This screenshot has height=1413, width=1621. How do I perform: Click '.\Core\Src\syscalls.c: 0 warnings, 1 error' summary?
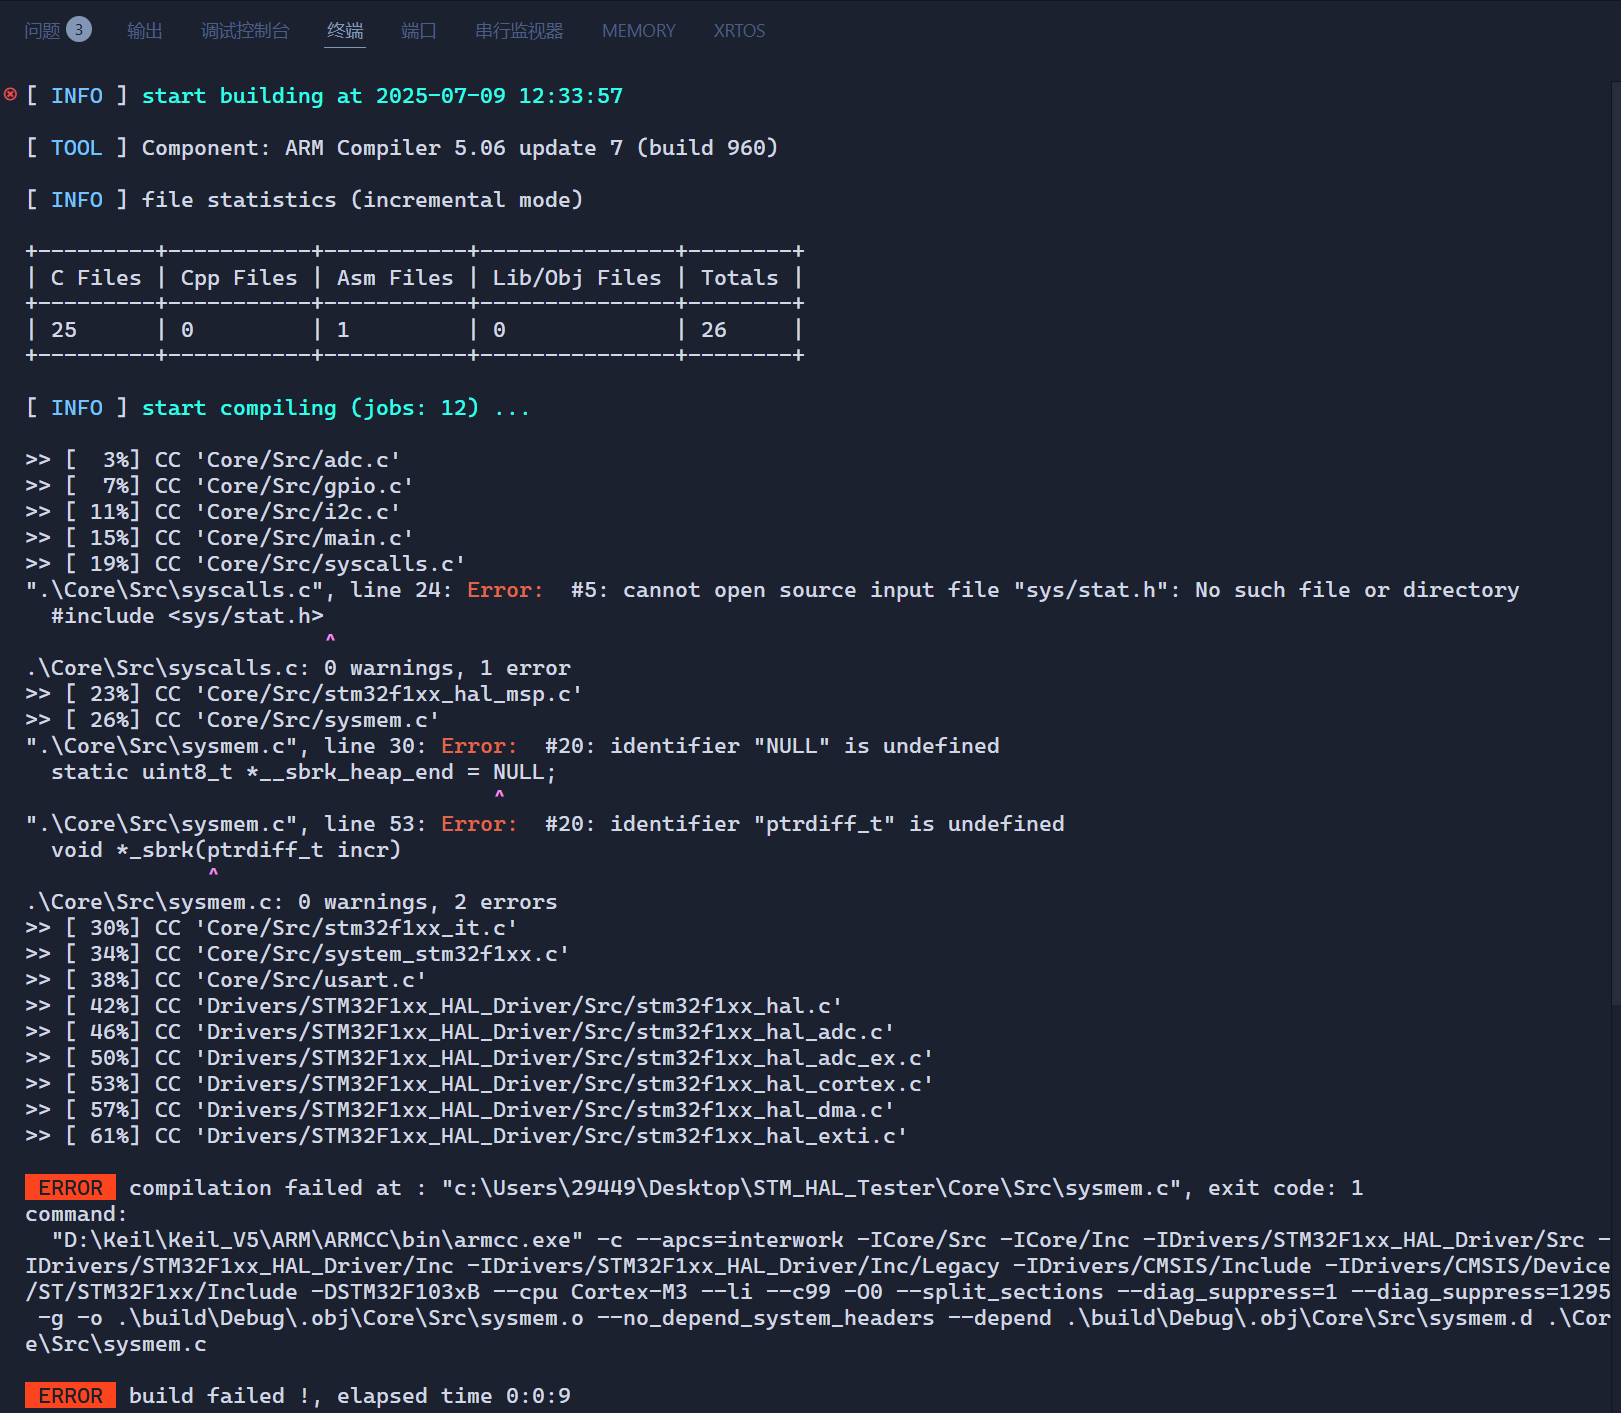point(298,668)
